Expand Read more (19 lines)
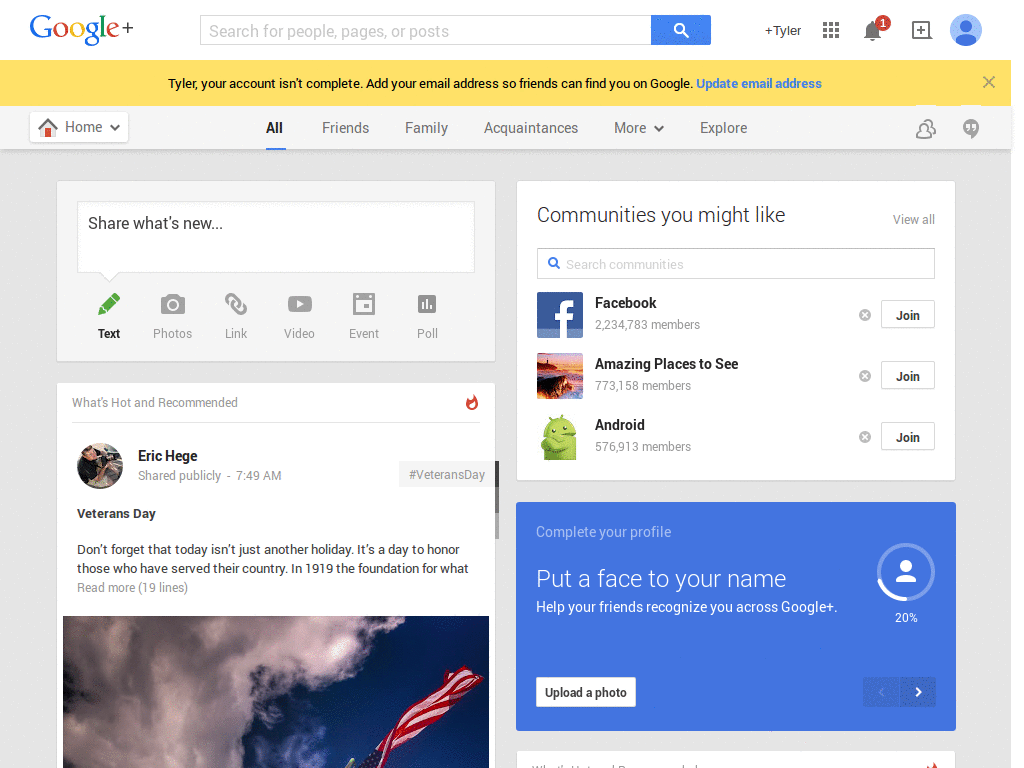This screenshot has width=1024, height=768. 133,588
